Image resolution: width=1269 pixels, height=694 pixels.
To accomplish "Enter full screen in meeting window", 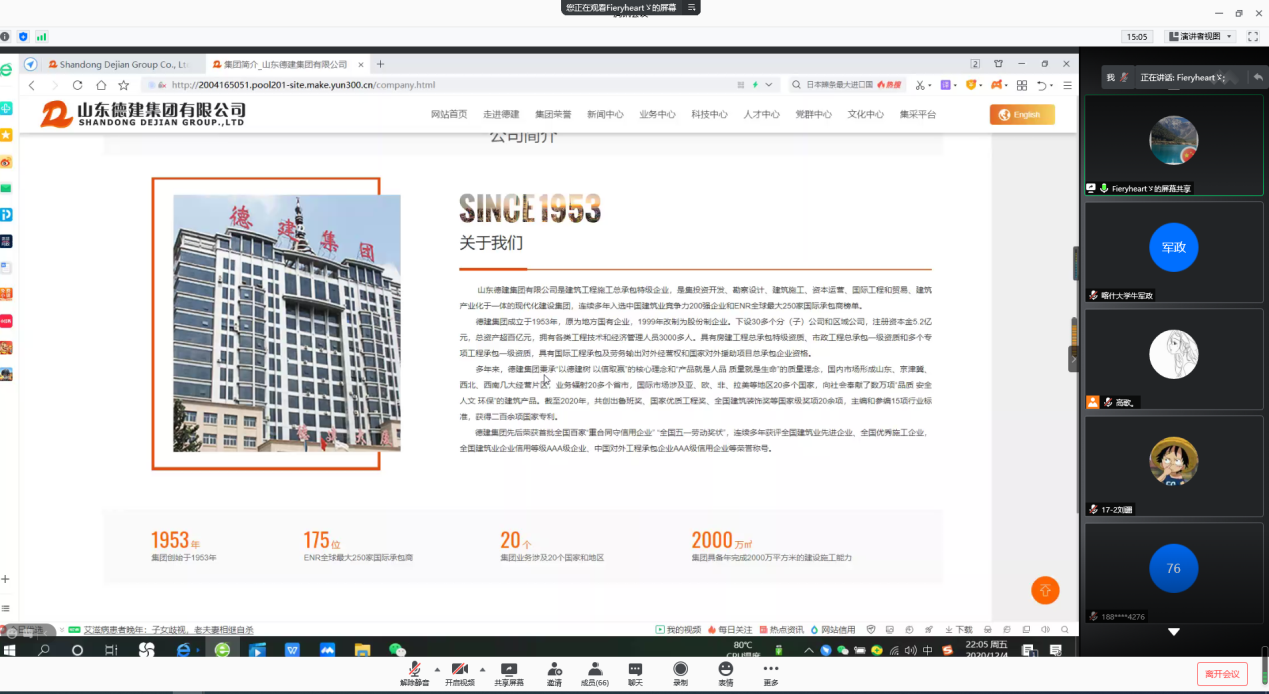I will click(1254, 36).
